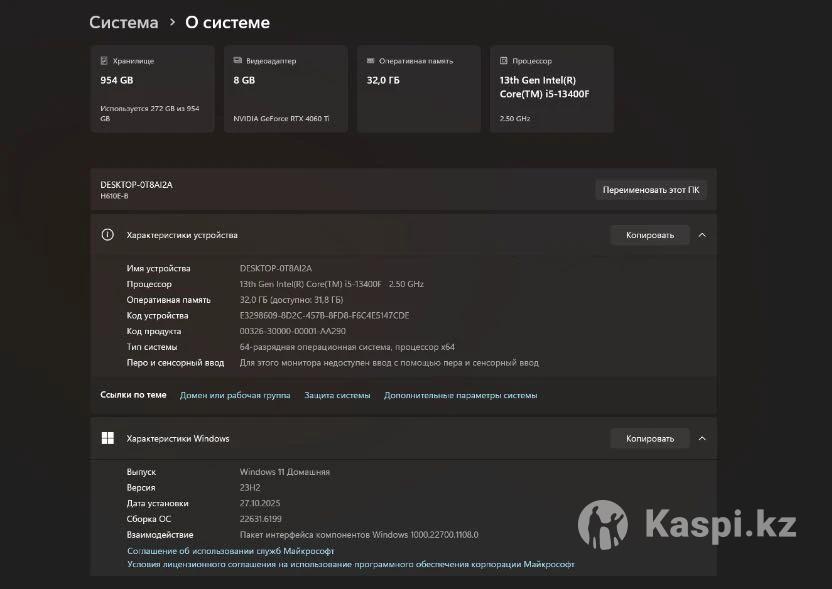Viewport: 832px width, 589px height.
Task: Open Соглашение об использовании служб Майкрософт
Action: [230, 551]
